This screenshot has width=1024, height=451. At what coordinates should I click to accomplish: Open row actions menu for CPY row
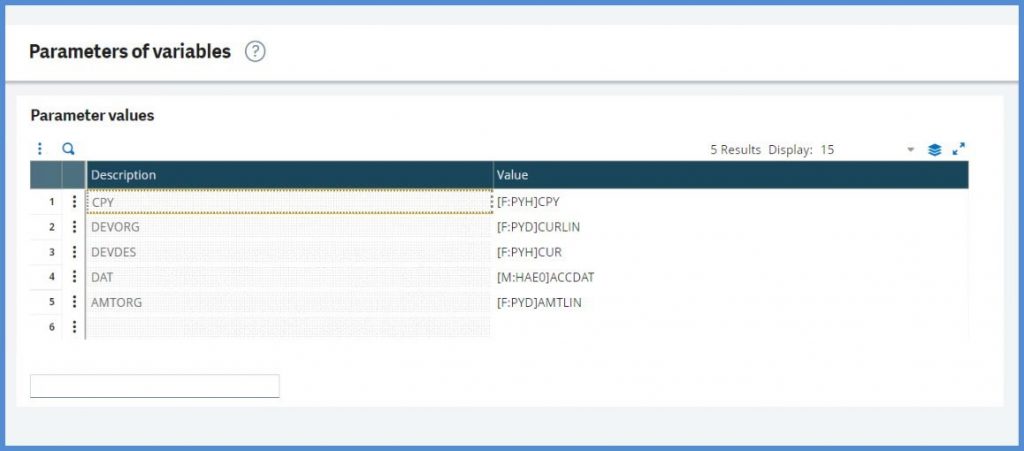tap(74, 202)
